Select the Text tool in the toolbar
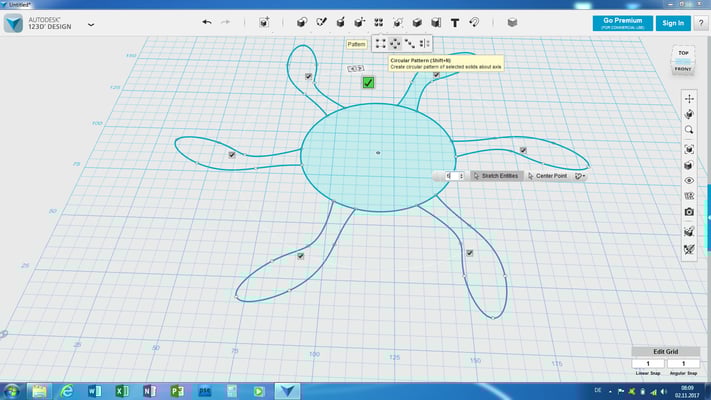The image size is (711, 400). (455, 22)
